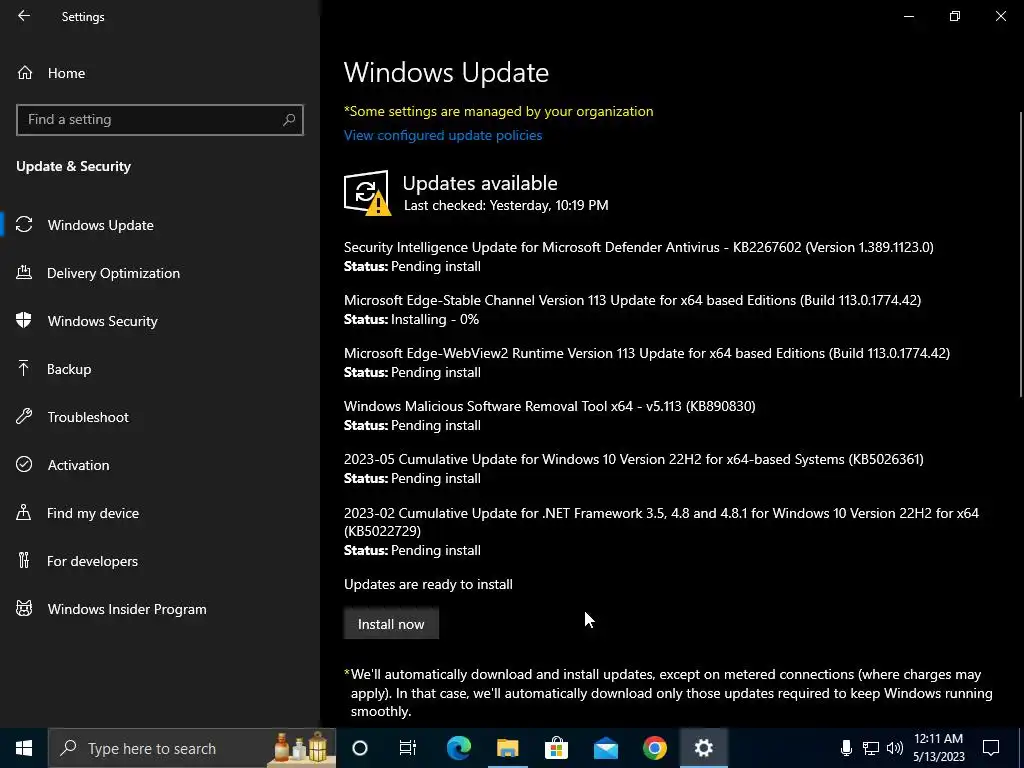The image size is (1024, 768).
Task: Click the Settings gear on the taskbar
Action: [x=703, y=748]
